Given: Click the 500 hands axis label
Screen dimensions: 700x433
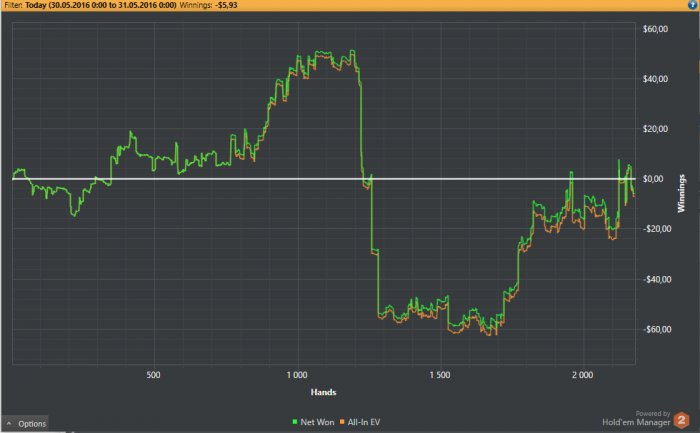Looking at the screenshot, I should [153, 375].
